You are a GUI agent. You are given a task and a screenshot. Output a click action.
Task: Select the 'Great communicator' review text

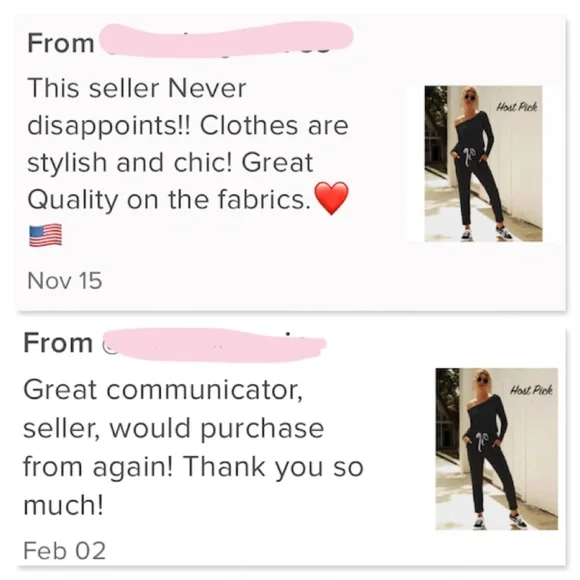(x=193, y=447)
